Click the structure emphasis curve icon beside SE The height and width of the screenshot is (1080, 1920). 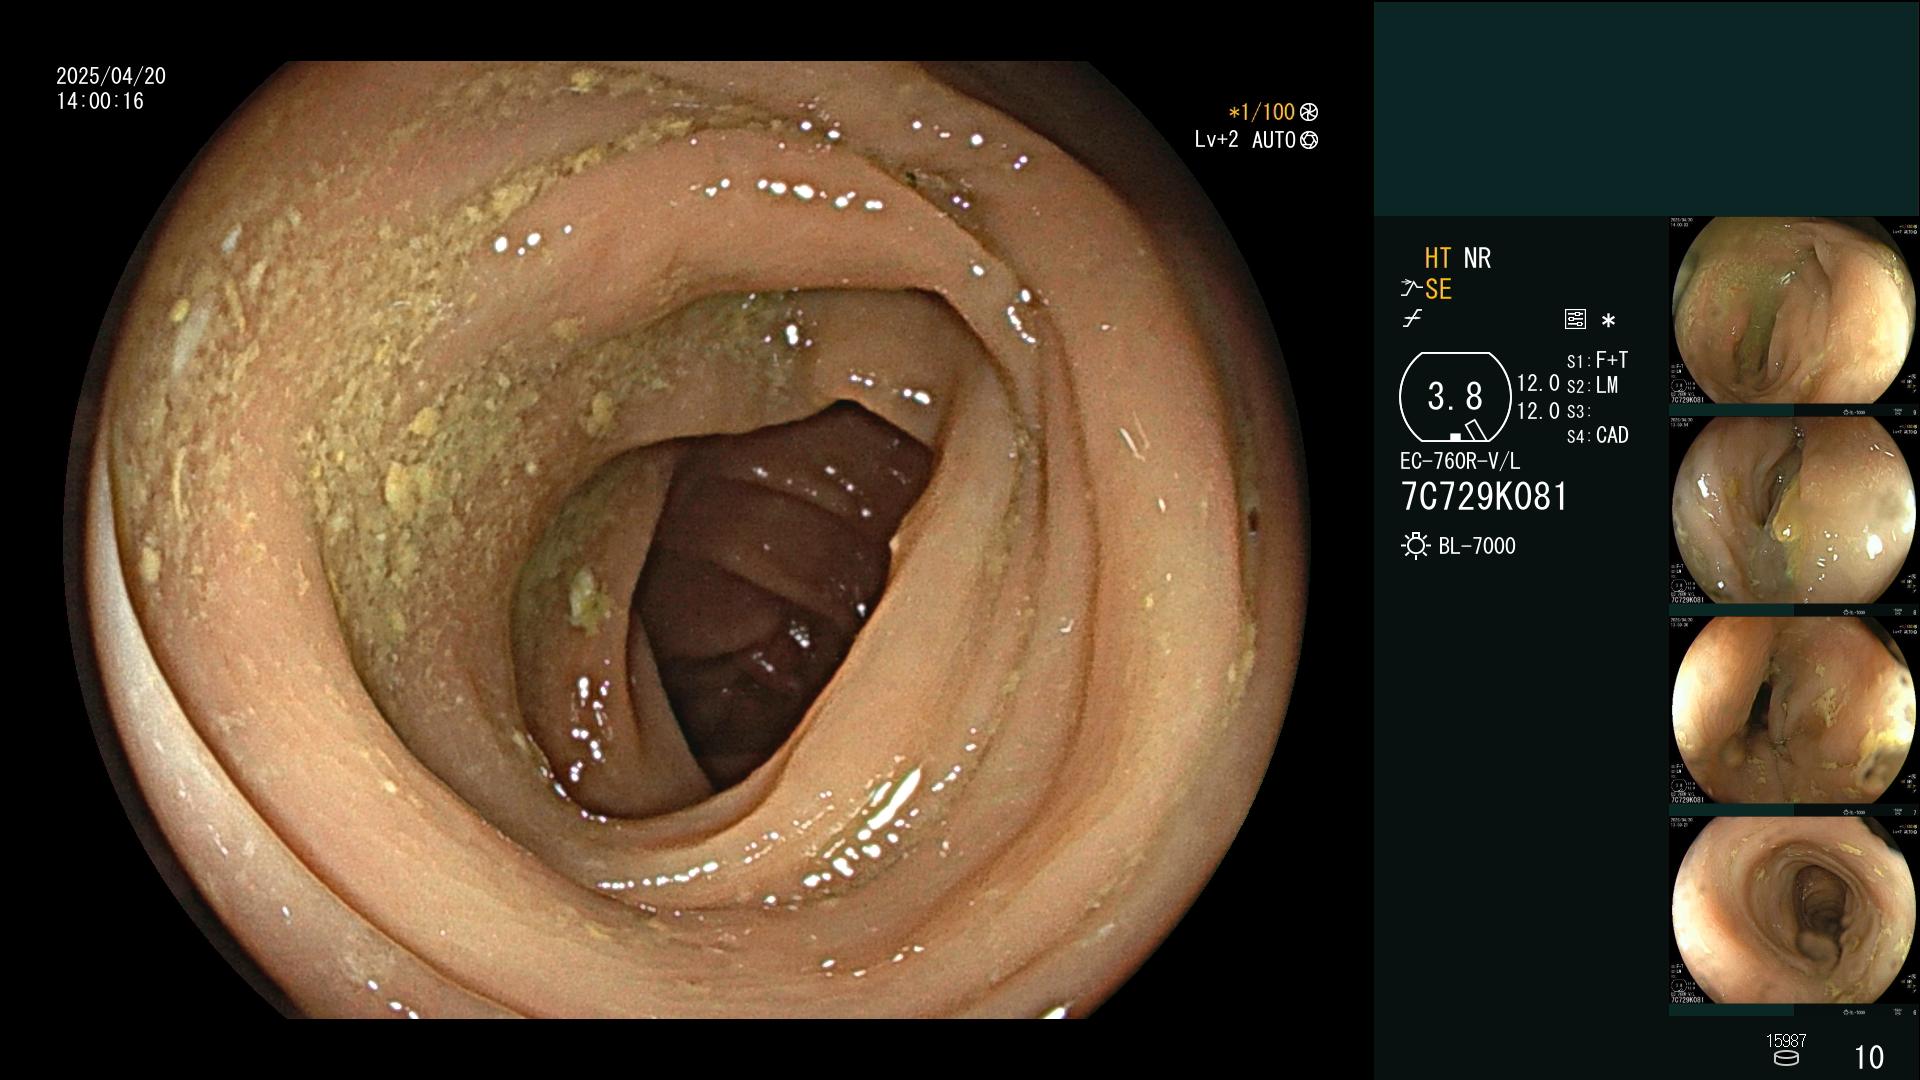[x=1410, y=289]
